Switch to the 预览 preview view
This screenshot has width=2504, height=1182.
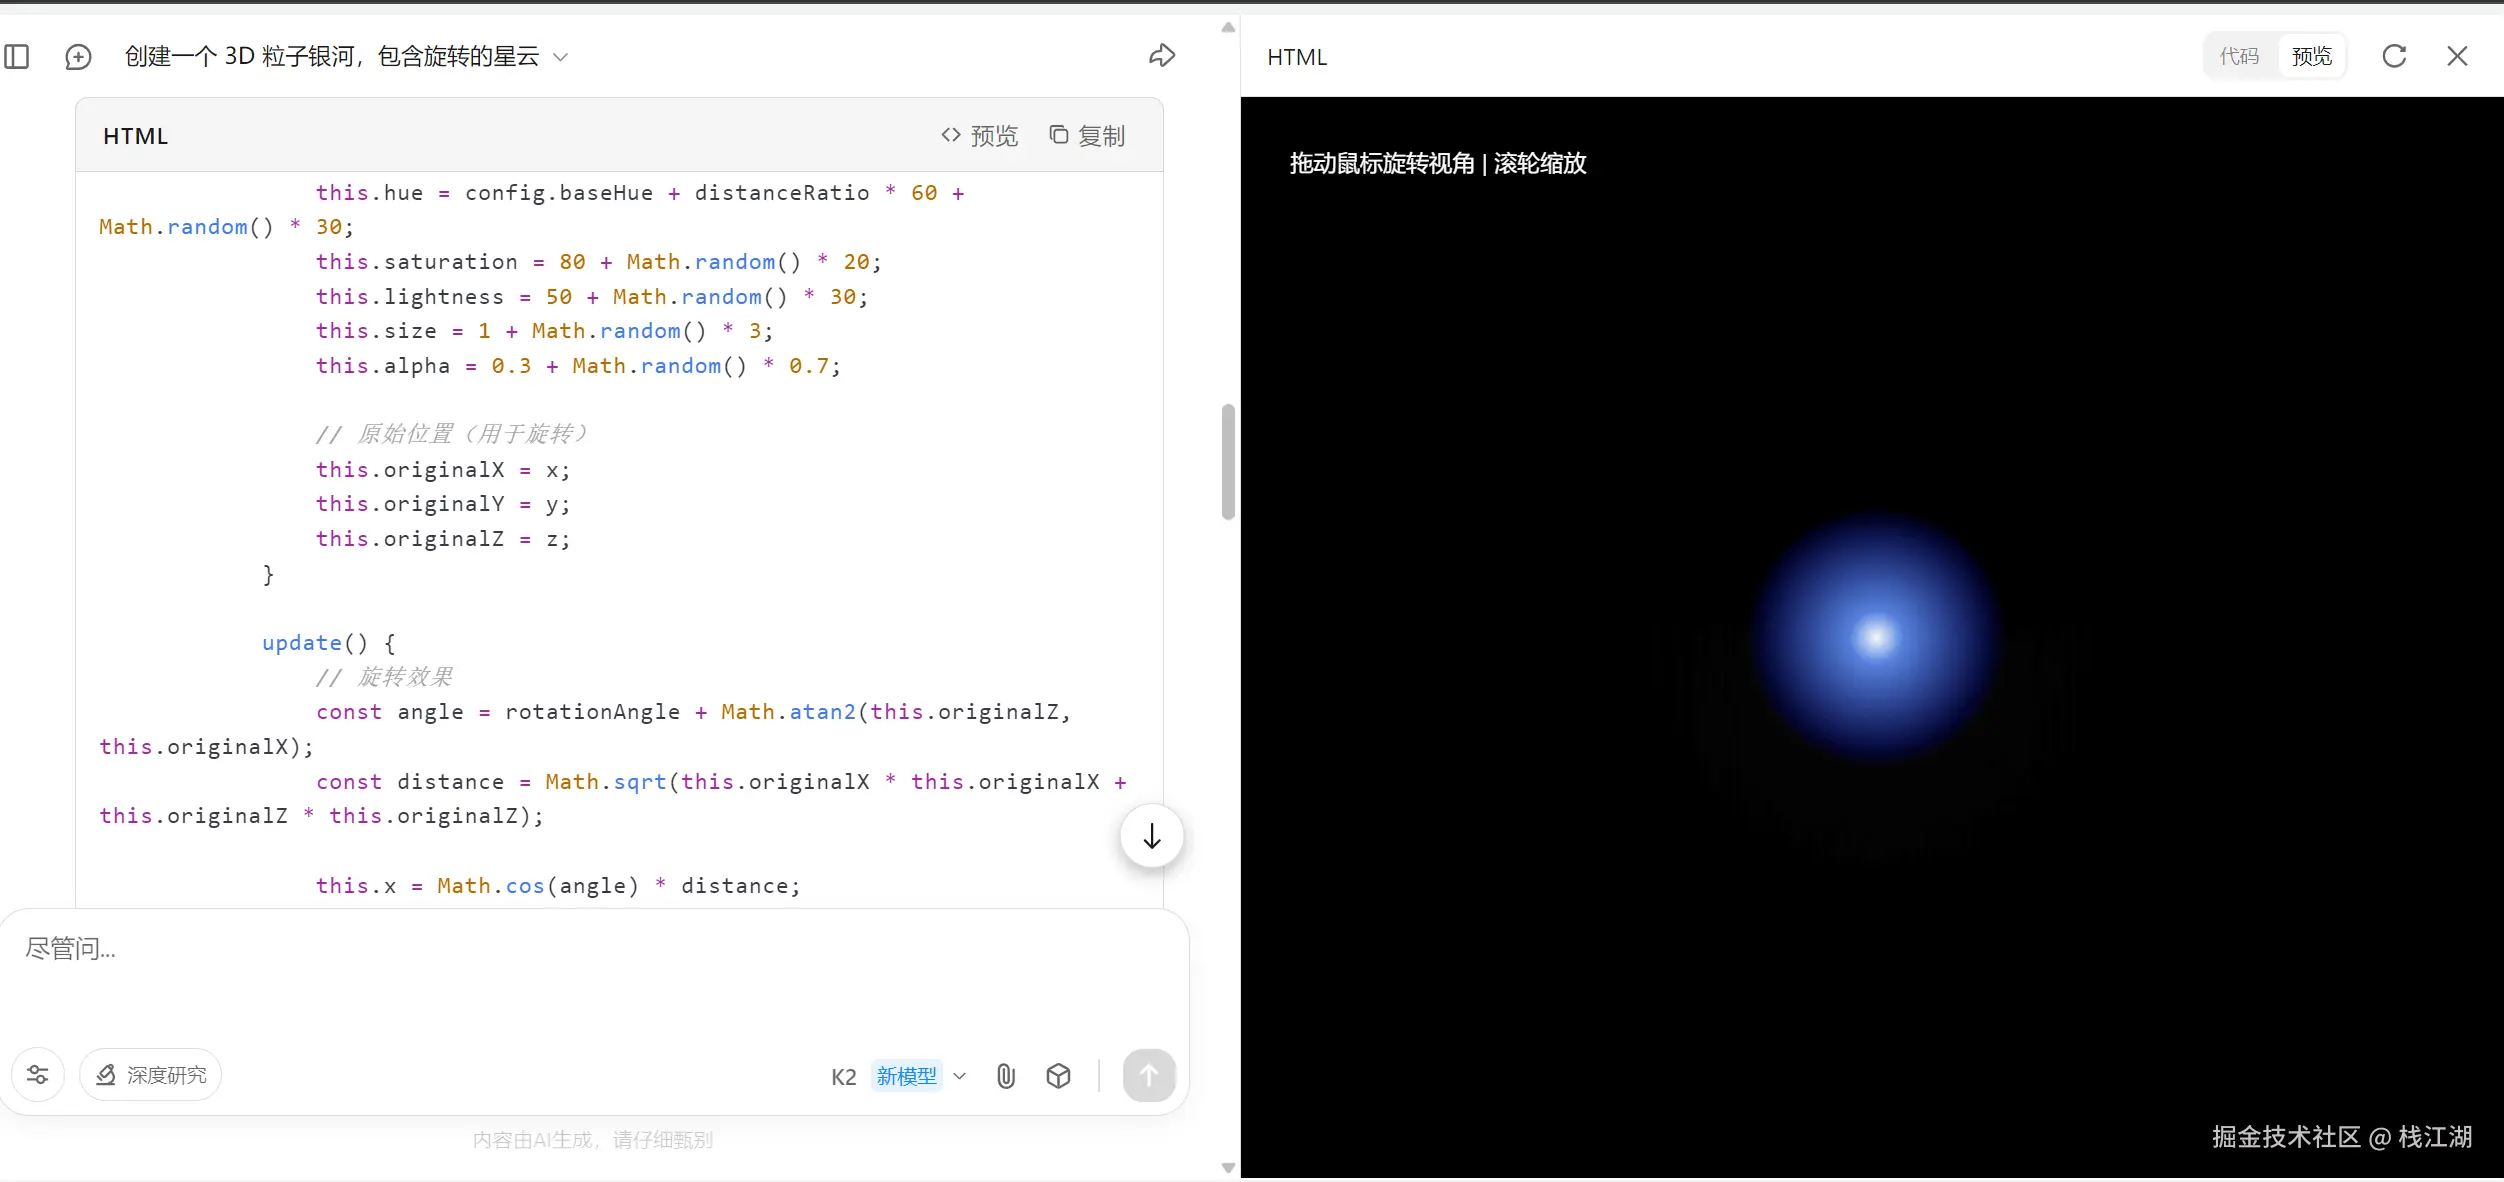pos(2311,56)
